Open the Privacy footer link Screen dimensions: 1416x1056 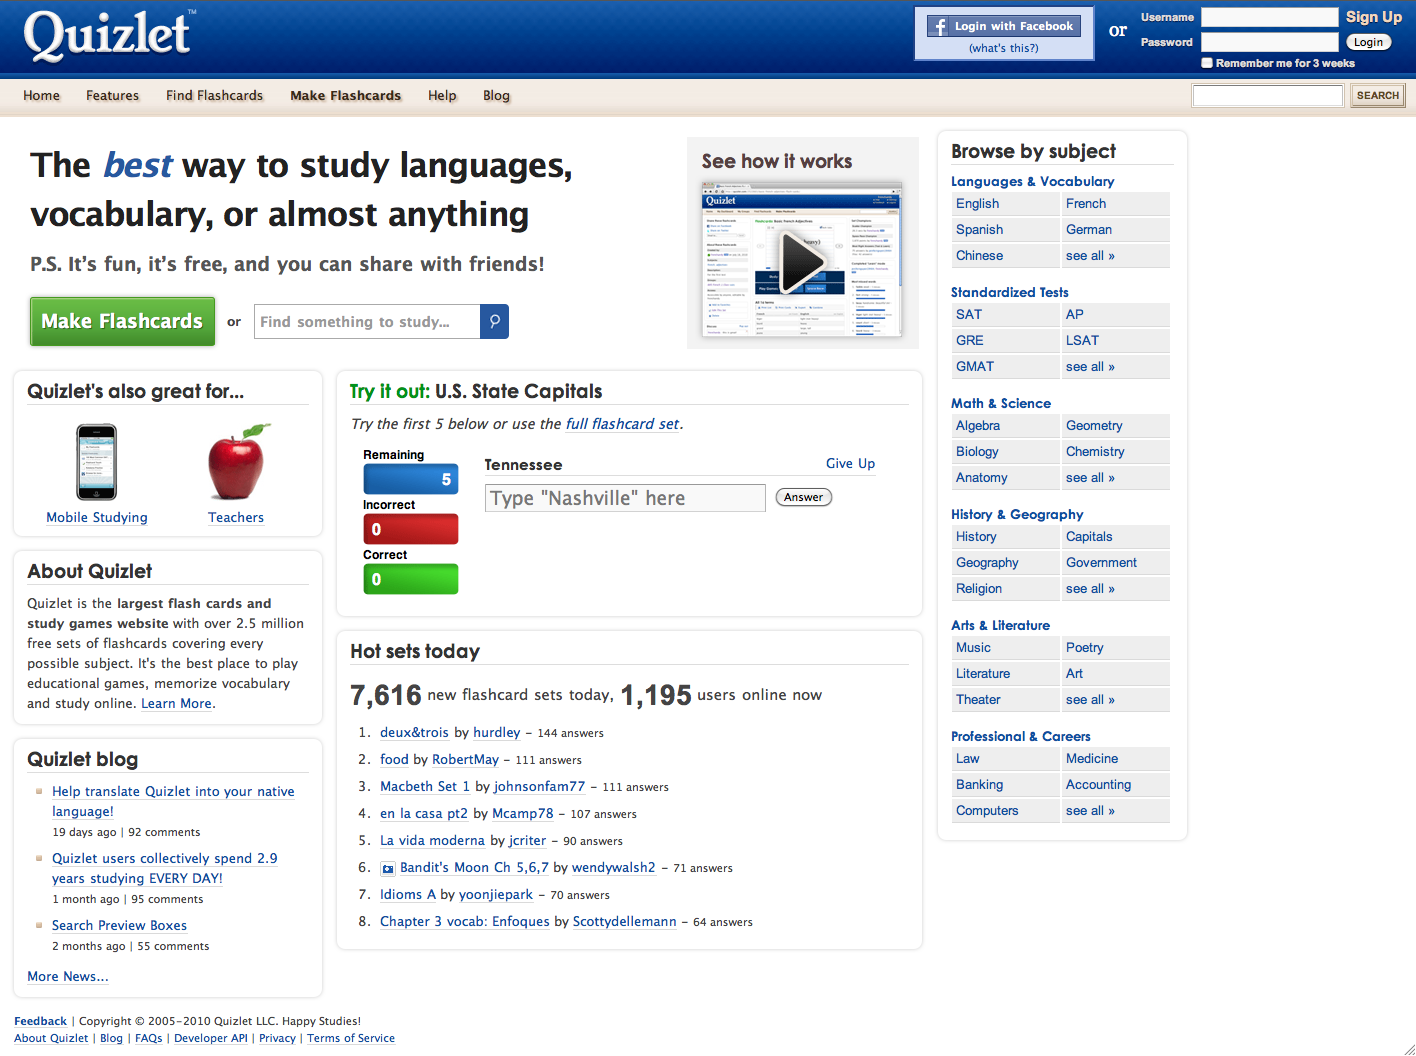(x=277, y=1038)
